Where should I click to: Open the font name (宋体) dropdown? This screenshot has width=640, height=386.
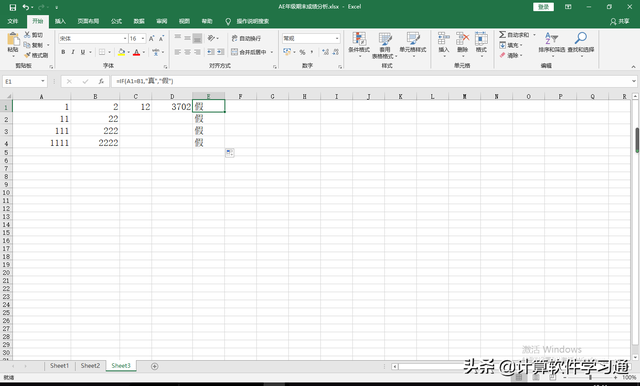125,38
